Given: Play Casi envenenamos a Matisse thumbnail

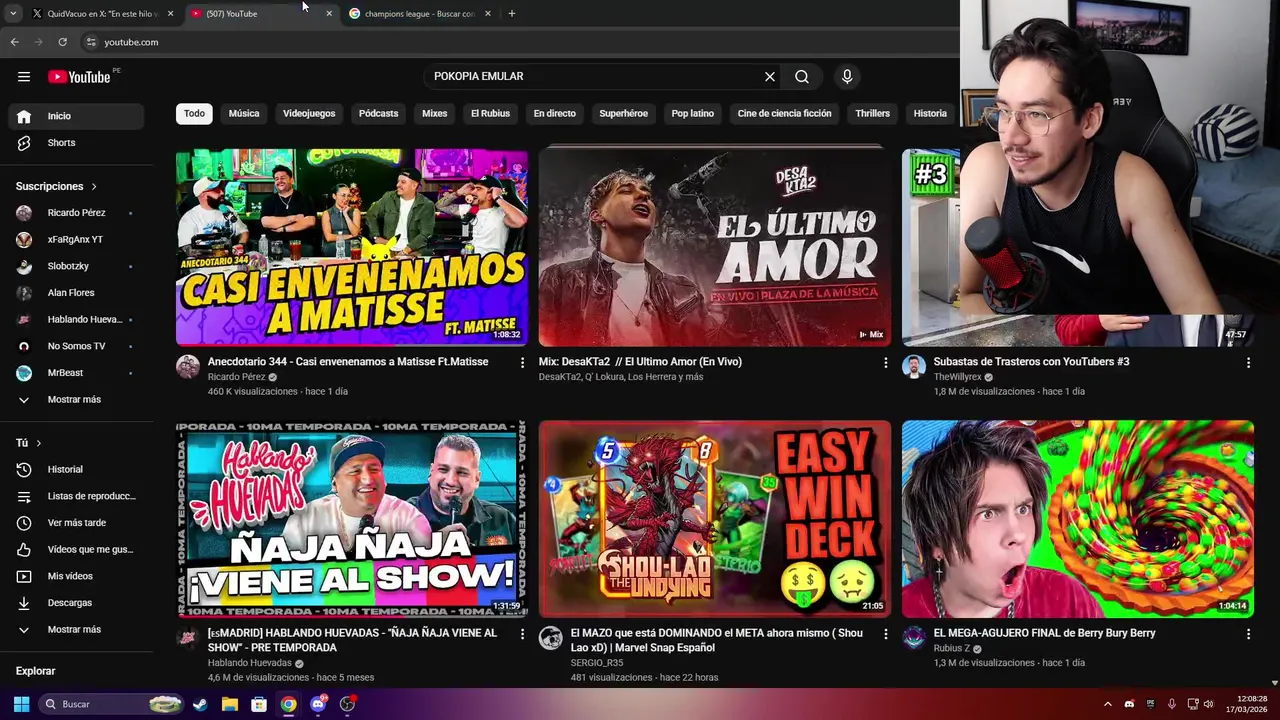Looking at the screenshot, I should (352, 247).
